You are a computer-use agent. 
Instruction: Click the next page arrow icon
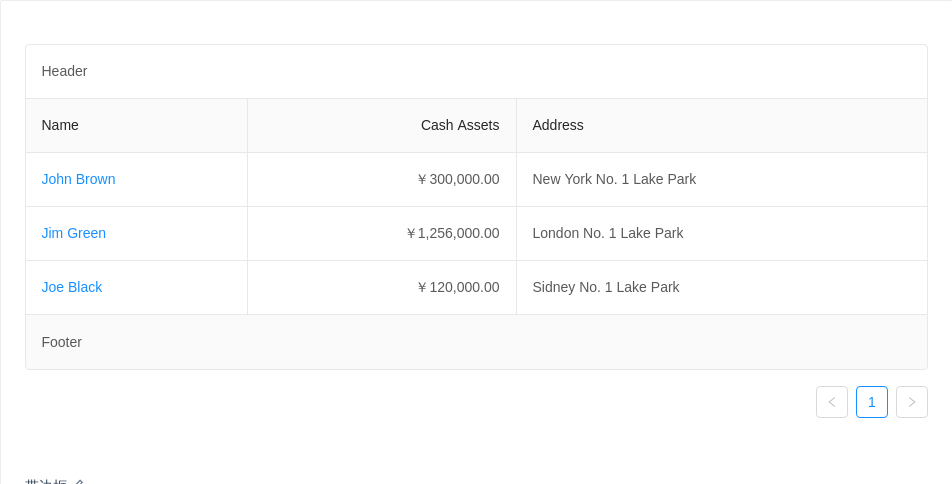click(912, 402)
